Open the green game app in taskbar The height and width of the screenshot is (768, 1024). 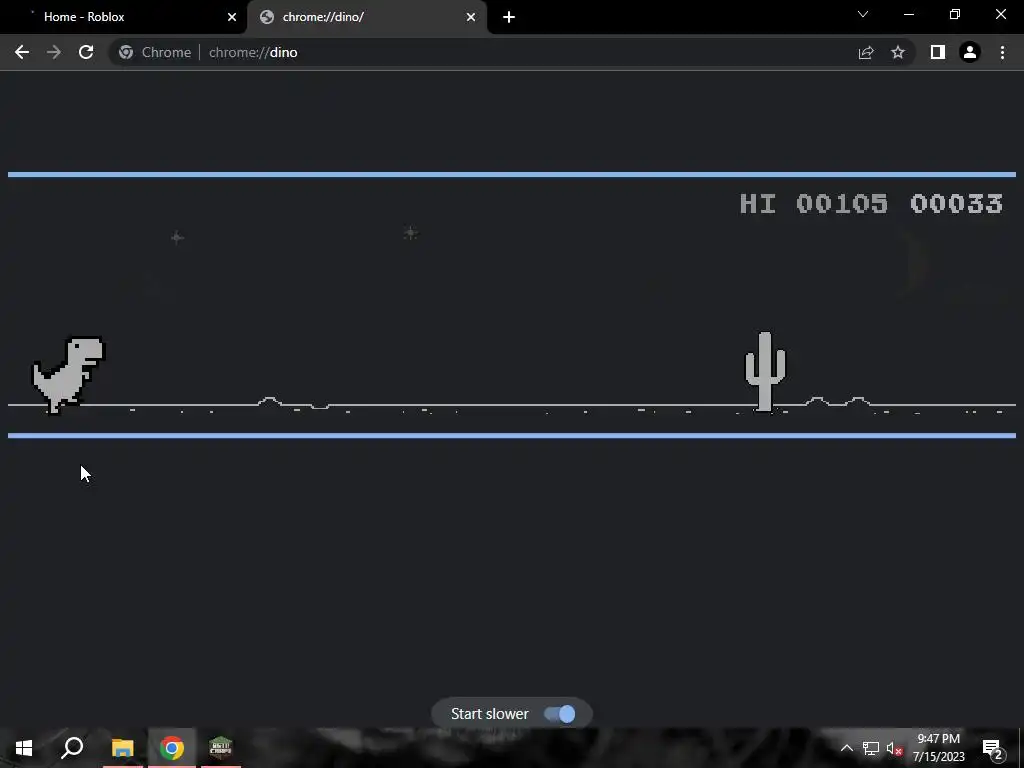221,748
